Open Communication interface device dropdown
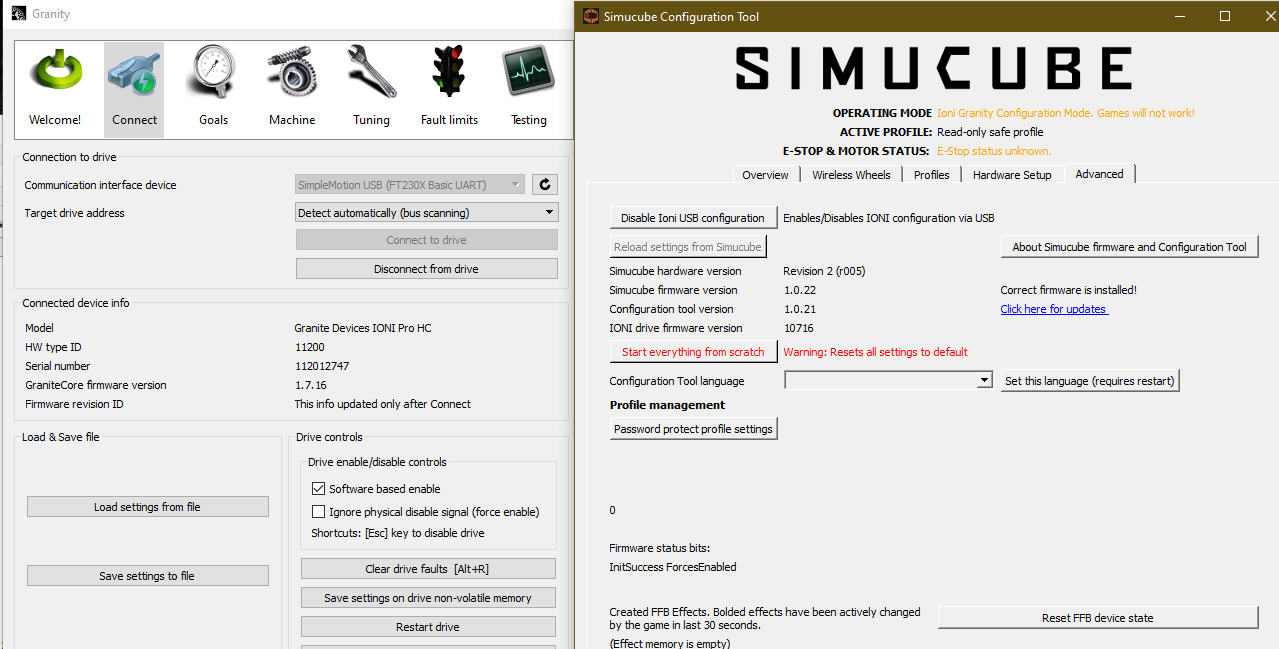The width and height of the screenshot is (1279, 649). pos(410,184)
